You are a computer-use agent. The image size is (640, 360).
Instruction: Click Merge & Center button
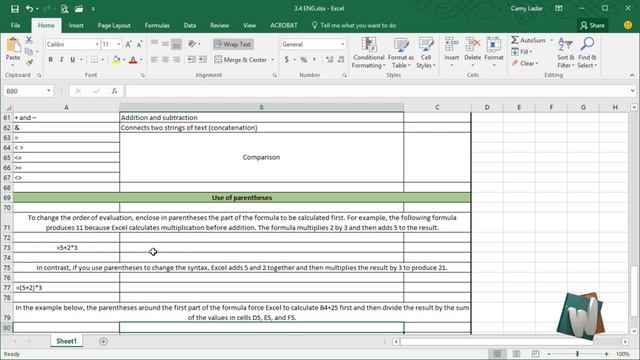coord(241,60)
